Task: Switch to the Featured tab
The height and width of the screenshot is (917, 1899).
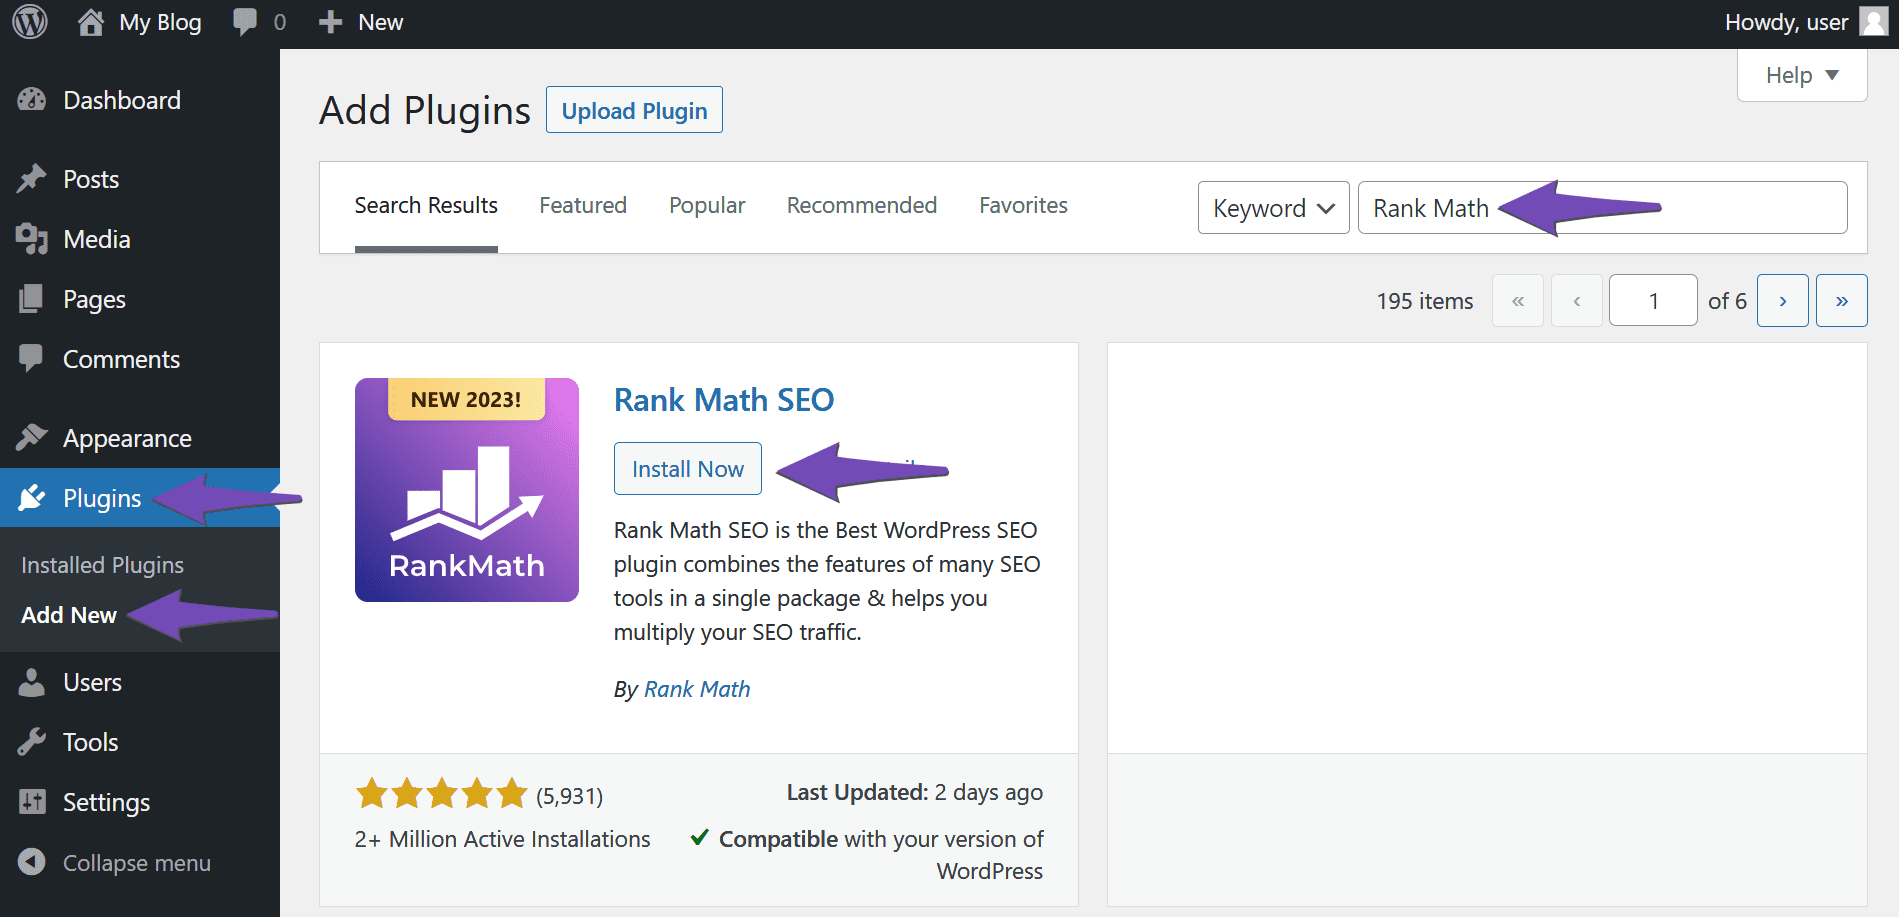Action: 583,206
